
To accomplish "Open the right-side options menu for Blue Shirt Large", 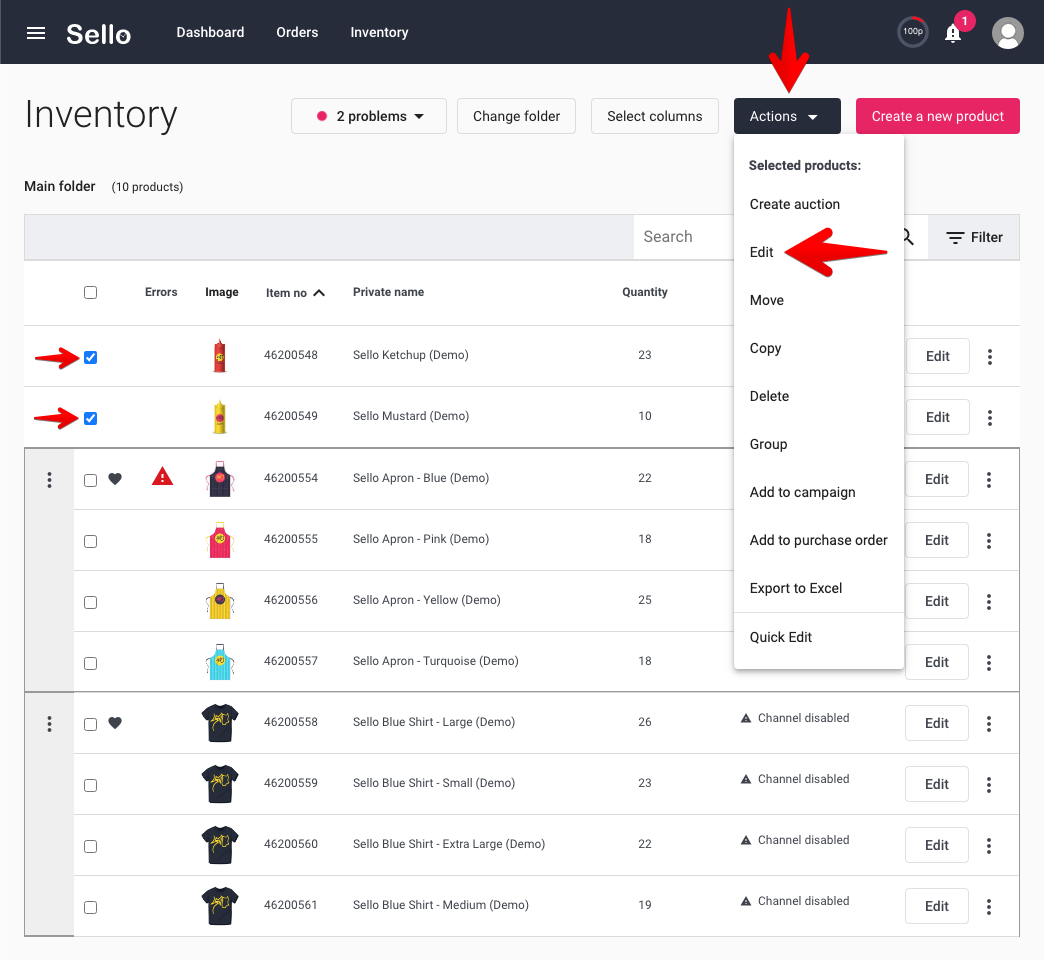I will coord(989,724).
